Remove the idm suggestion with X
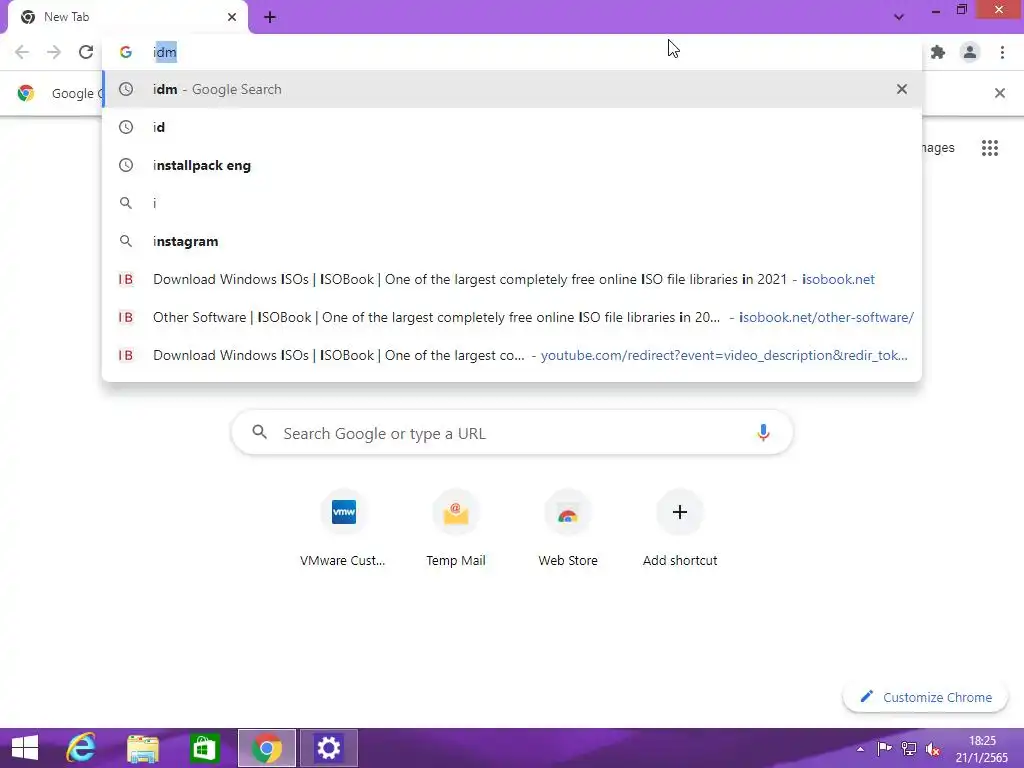The height and width of the screenshot is (768, 1024). click(x=902, y=89)
